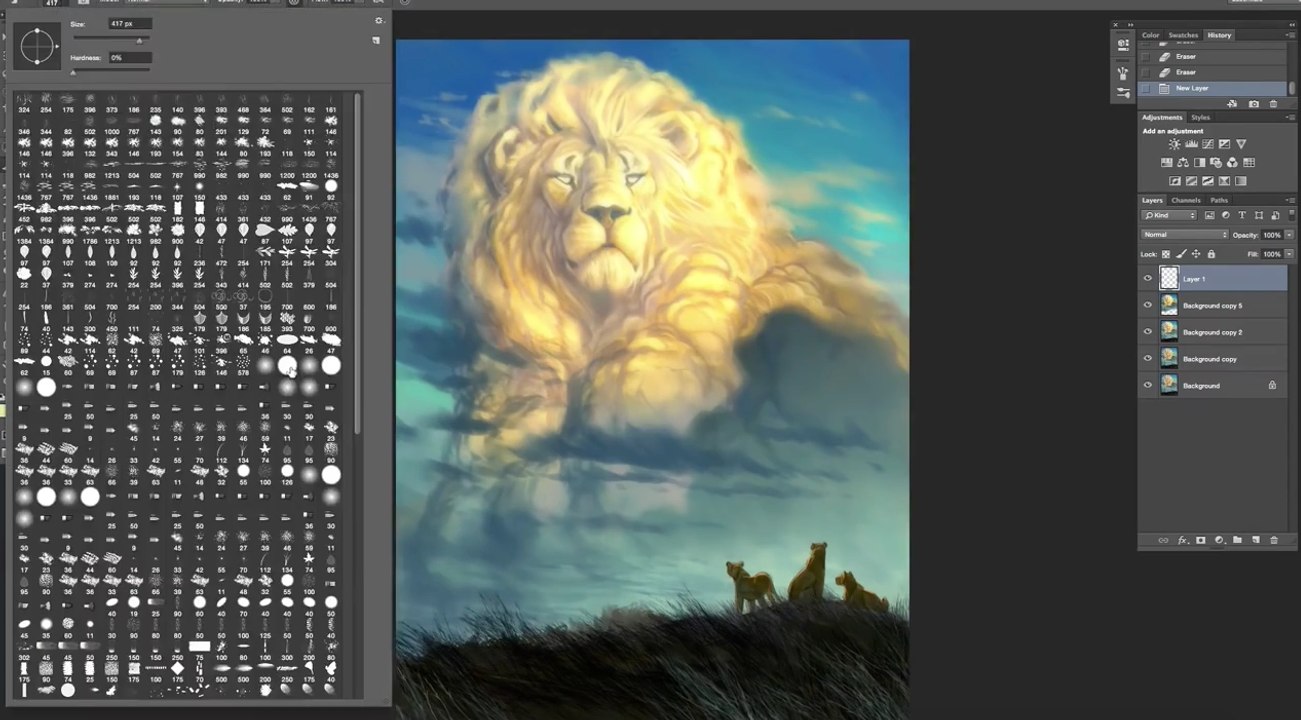Image resolution: width=1301 pixels, height=720 pixels.
Task: Toggle visibility of Background copy layer
Action: coord(1148,358)
